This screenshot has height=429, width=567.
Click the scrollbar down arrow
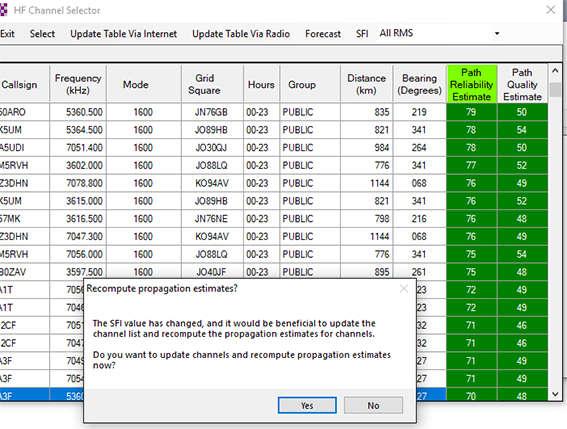pyautogui.click(x=555, y=394)
